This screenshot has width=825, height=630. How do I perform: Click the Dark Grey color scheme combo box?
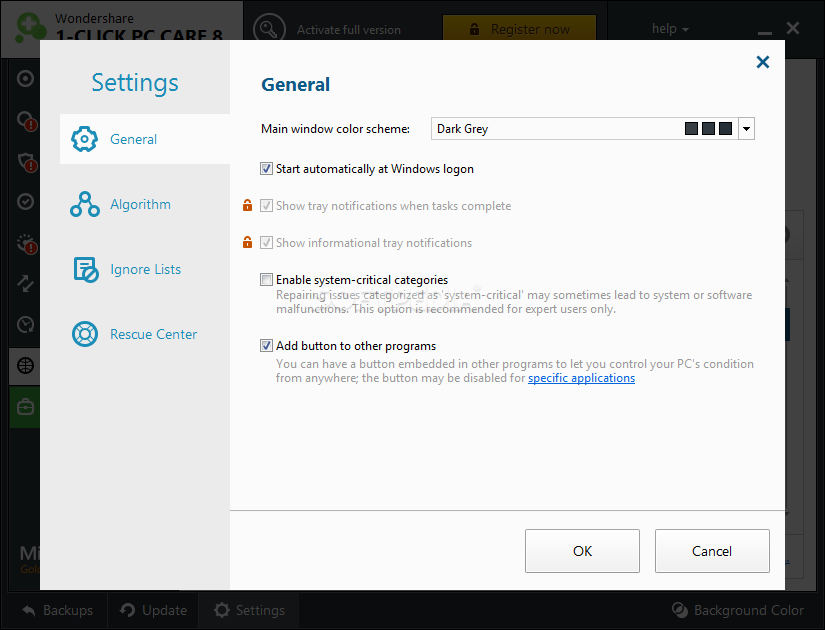(592, 129)
